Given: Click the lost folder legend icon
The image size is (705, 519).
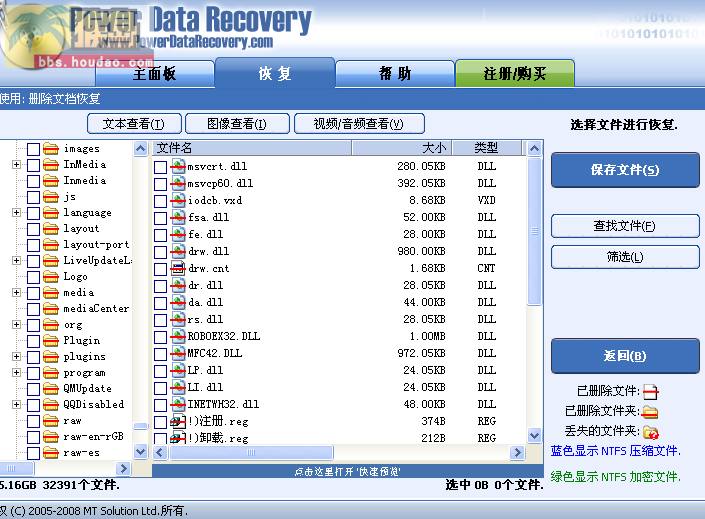Looking at the screenshot, I should (651, 432).
